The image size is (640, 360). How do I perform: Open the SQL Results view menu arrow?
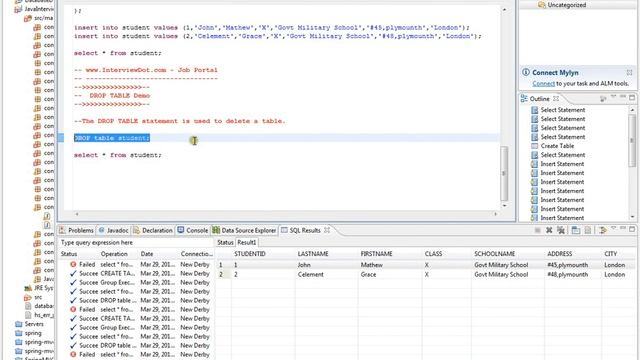(x=613, y=229)
